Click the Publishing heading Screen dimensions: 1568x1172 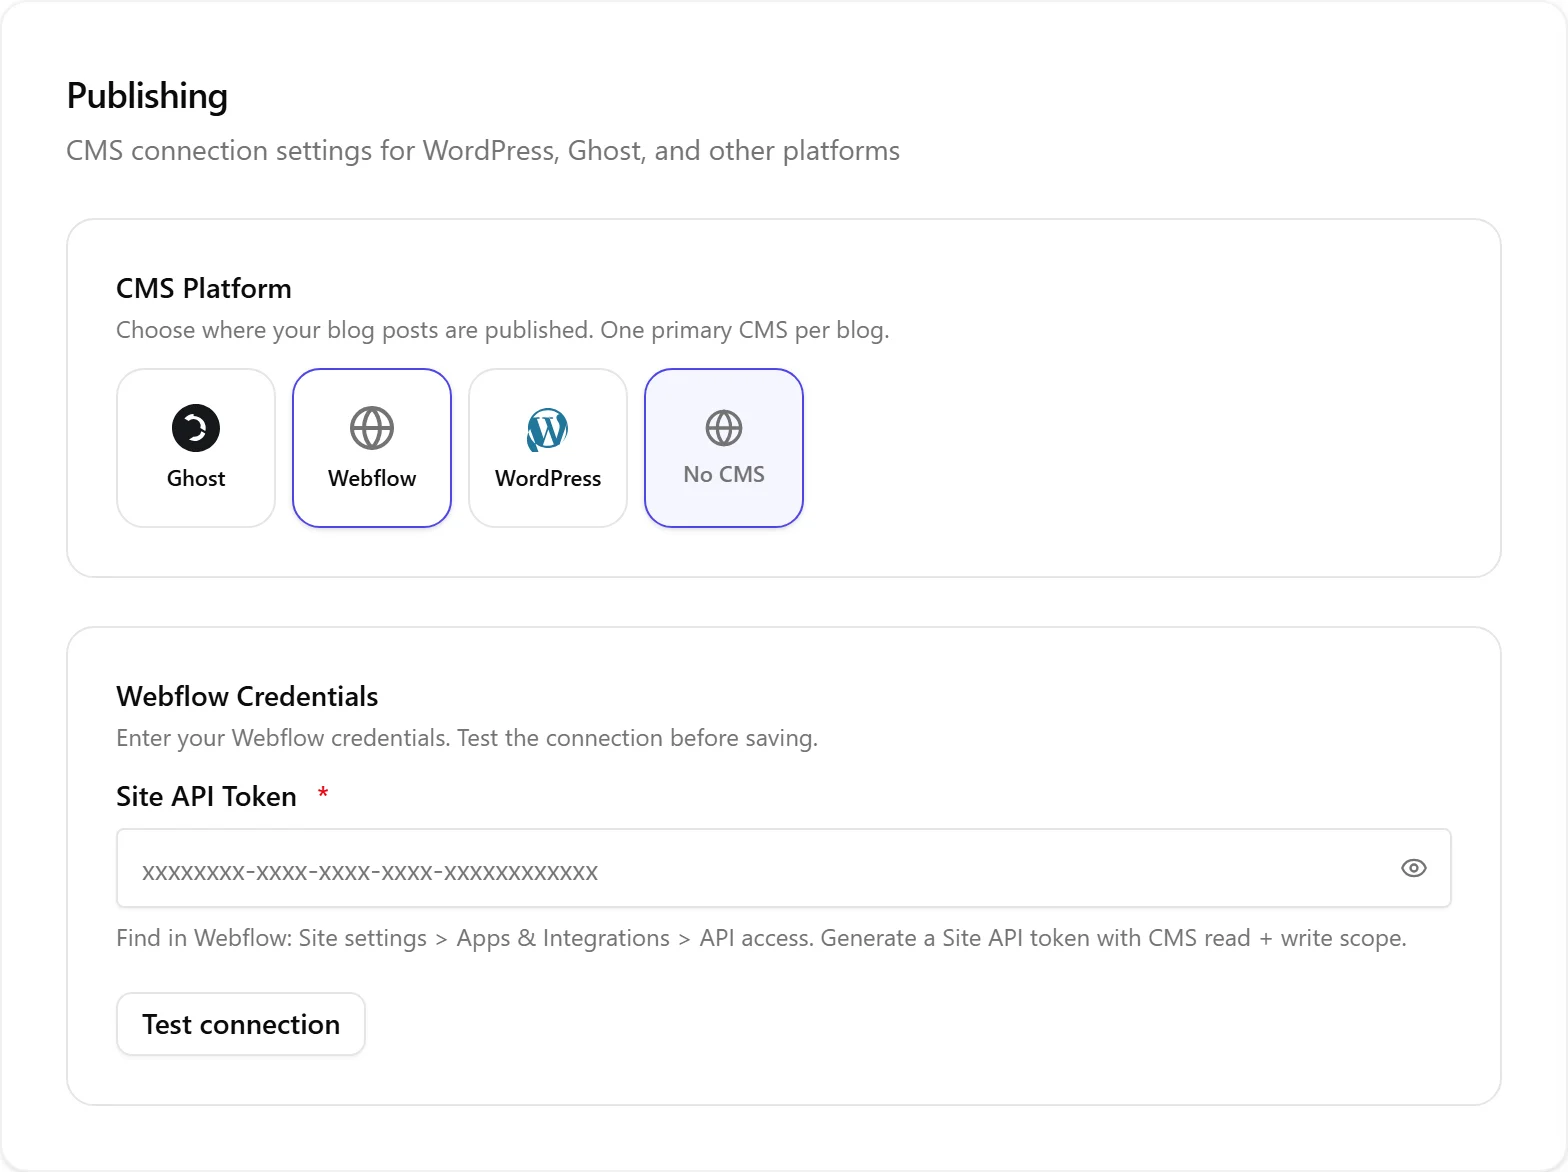click(147, 96)
